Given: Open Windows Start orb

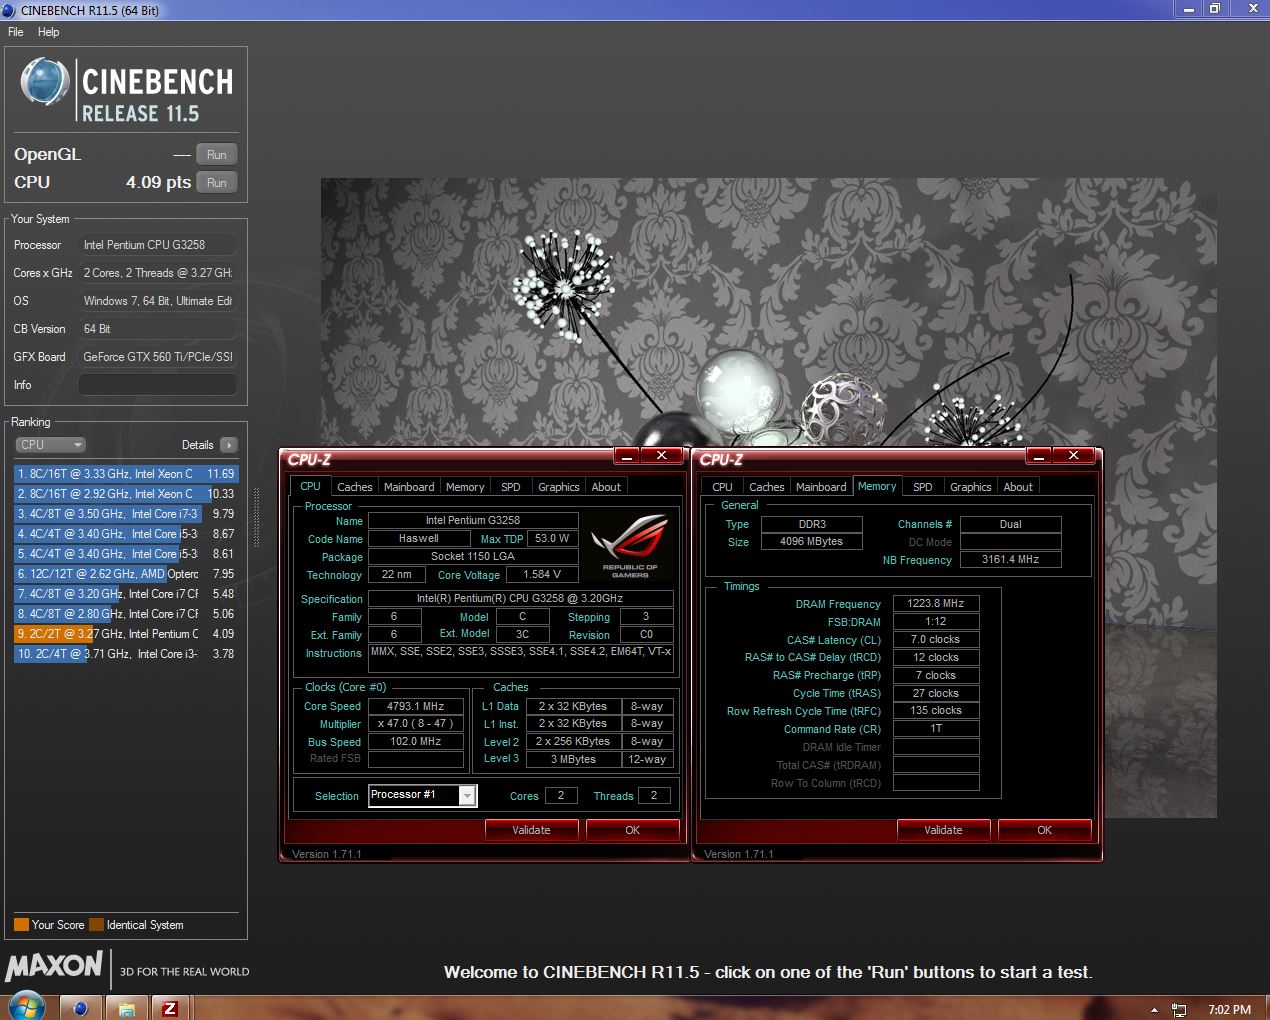Looking at the screenshot, I should coord(26,1007).
